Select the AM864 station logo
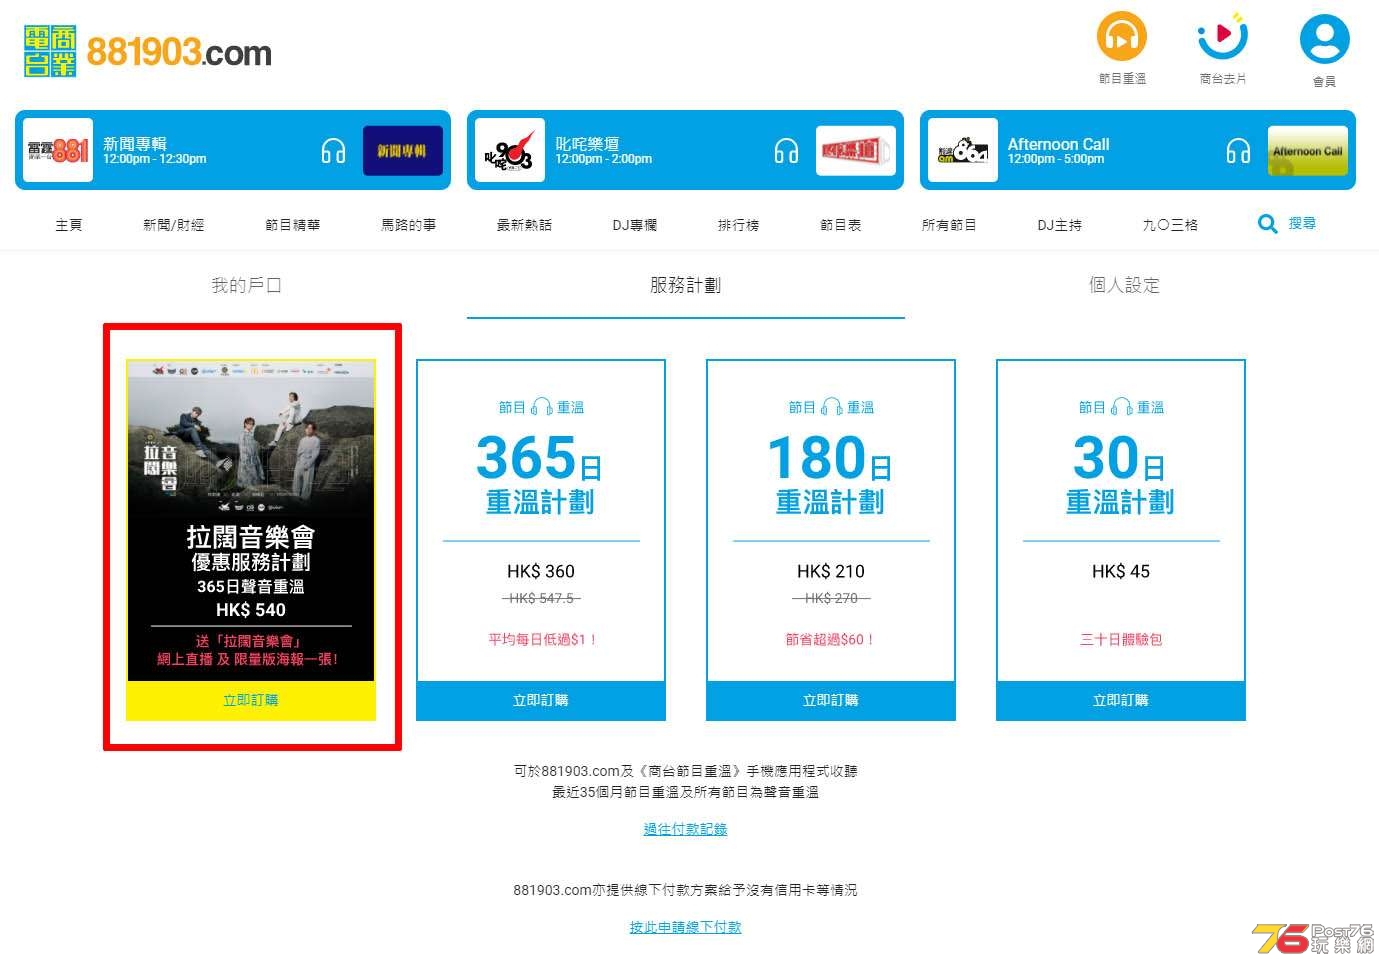This screenshot has height=959, width=1379. tap(962, 150)
